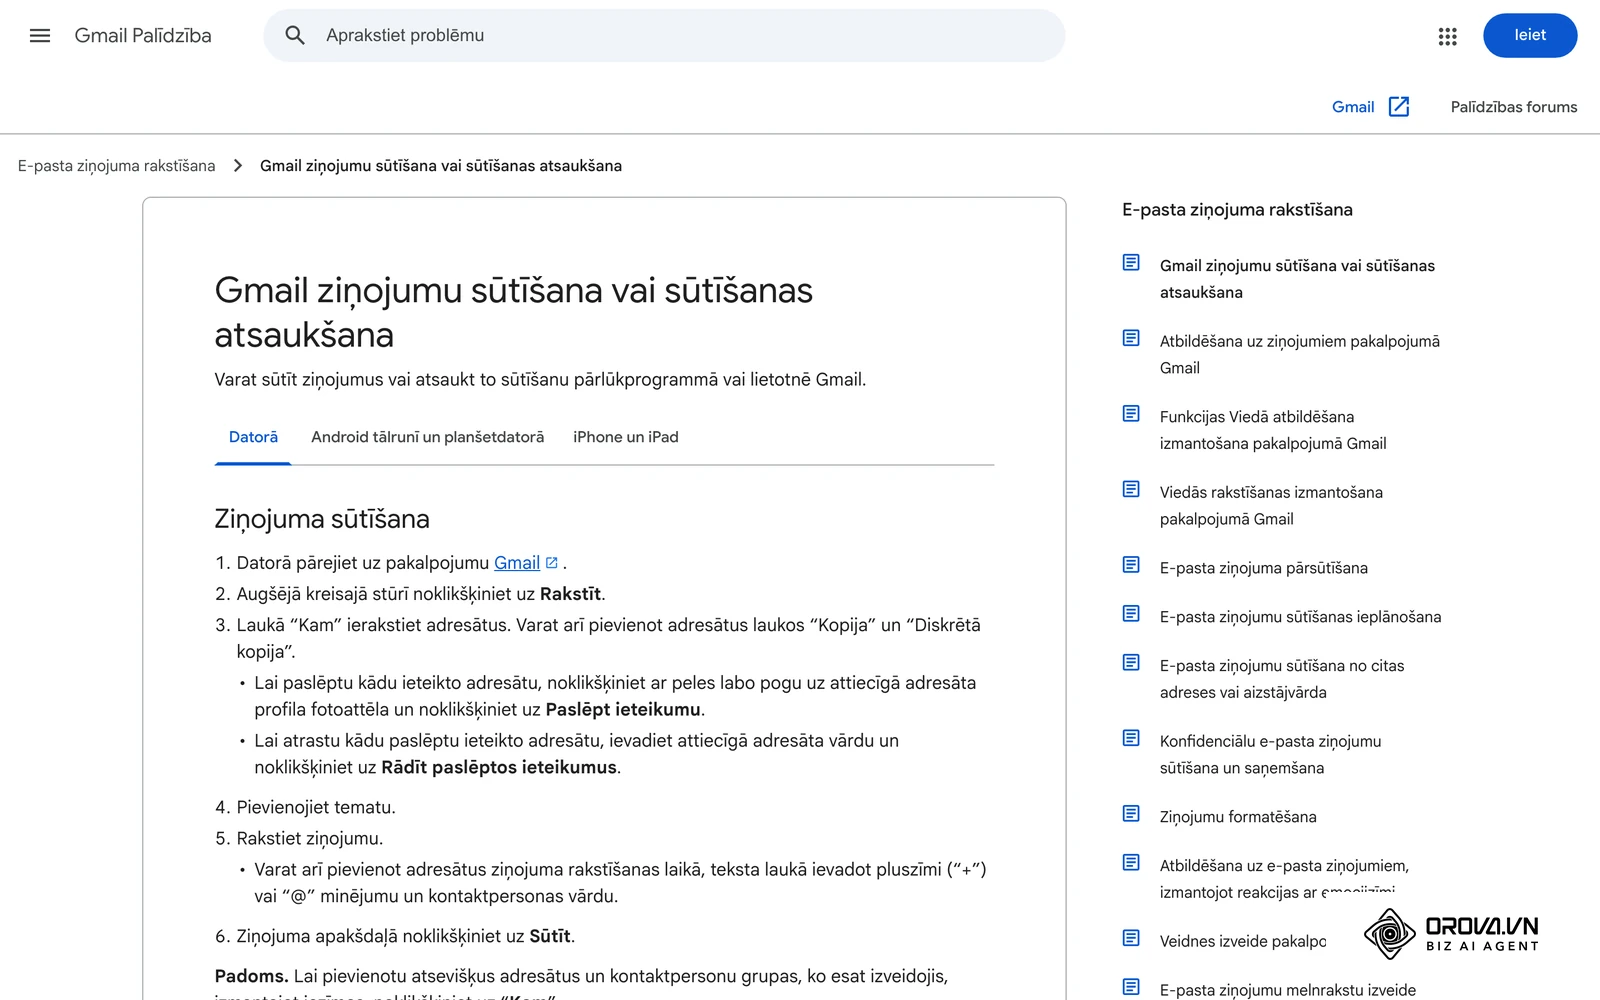Click article icon beside "Konfidenciālu e-pasta ziņojumu"
This screenshot has width=1600, height=1000.
coord(1131,738)
